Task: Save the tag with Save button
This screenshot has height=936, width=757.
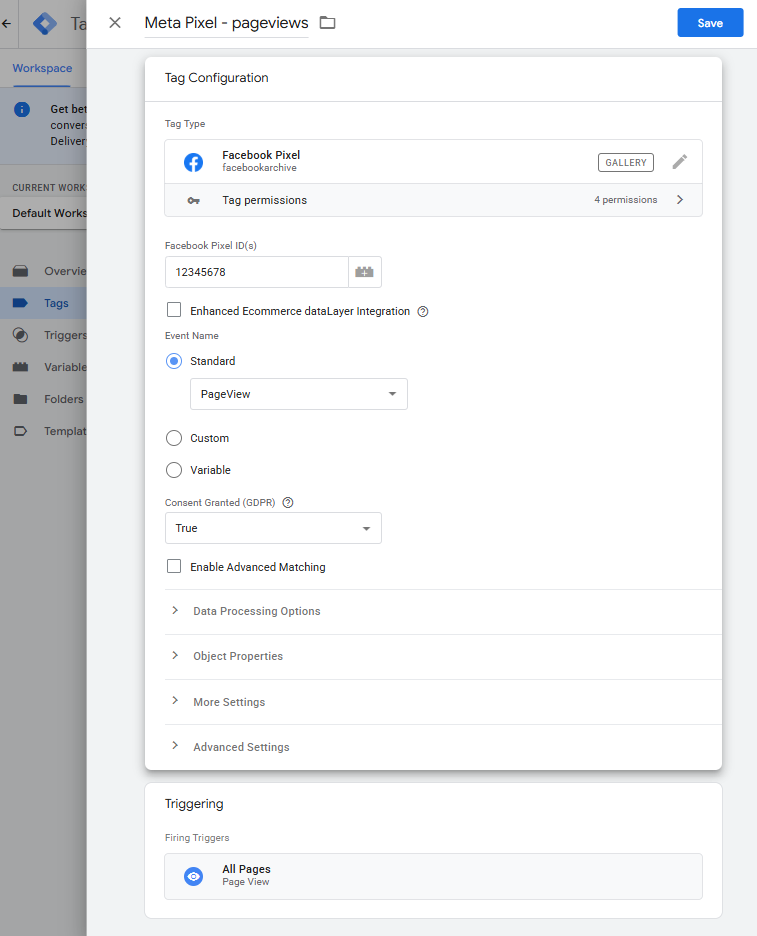Action: [x=710, y=23]
